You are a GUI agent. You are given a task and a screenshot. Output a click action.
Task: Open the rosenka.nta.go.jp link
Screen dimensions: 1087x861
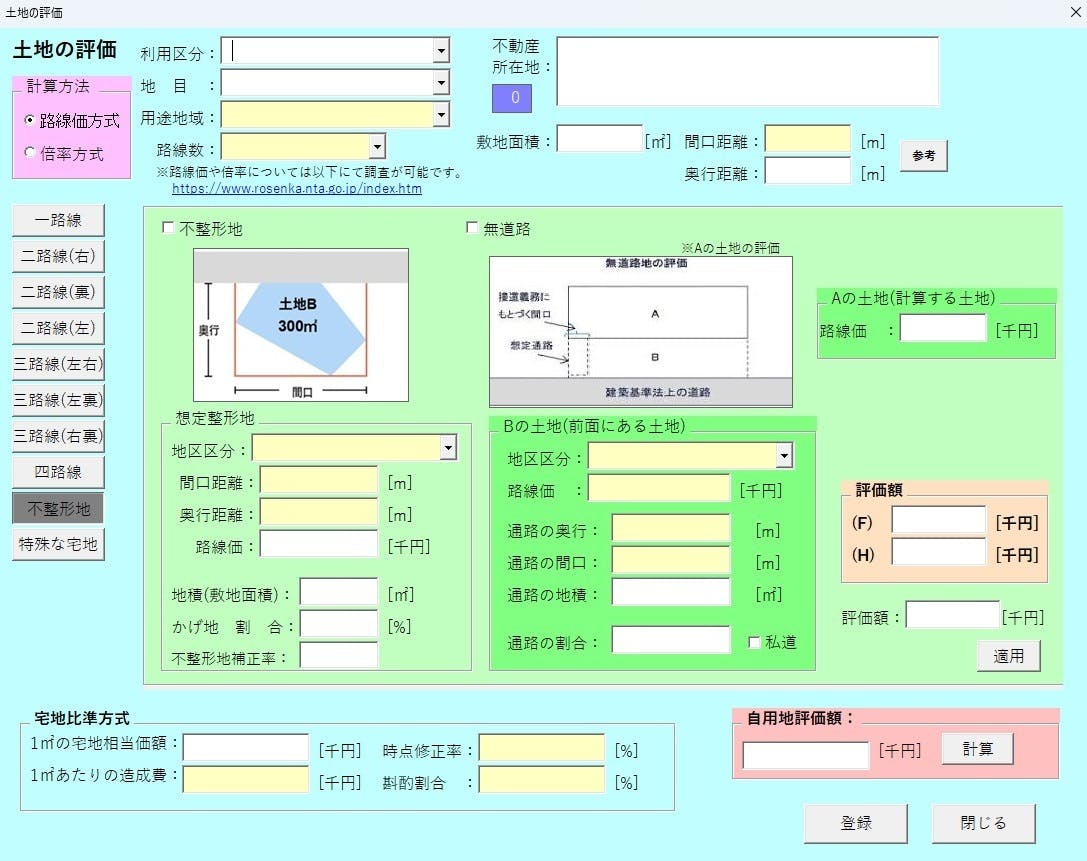[x=296, y=188]
